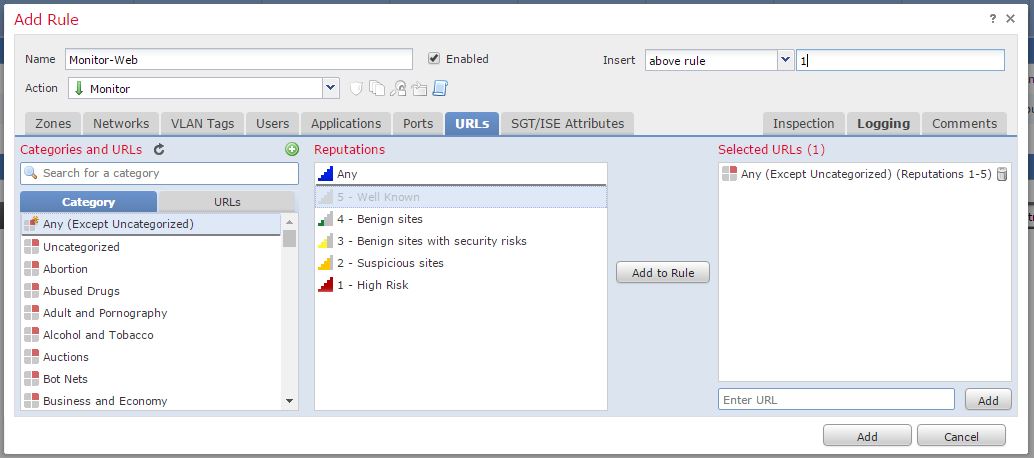Select Alcohol and Tobacco category

coord(151,335)
